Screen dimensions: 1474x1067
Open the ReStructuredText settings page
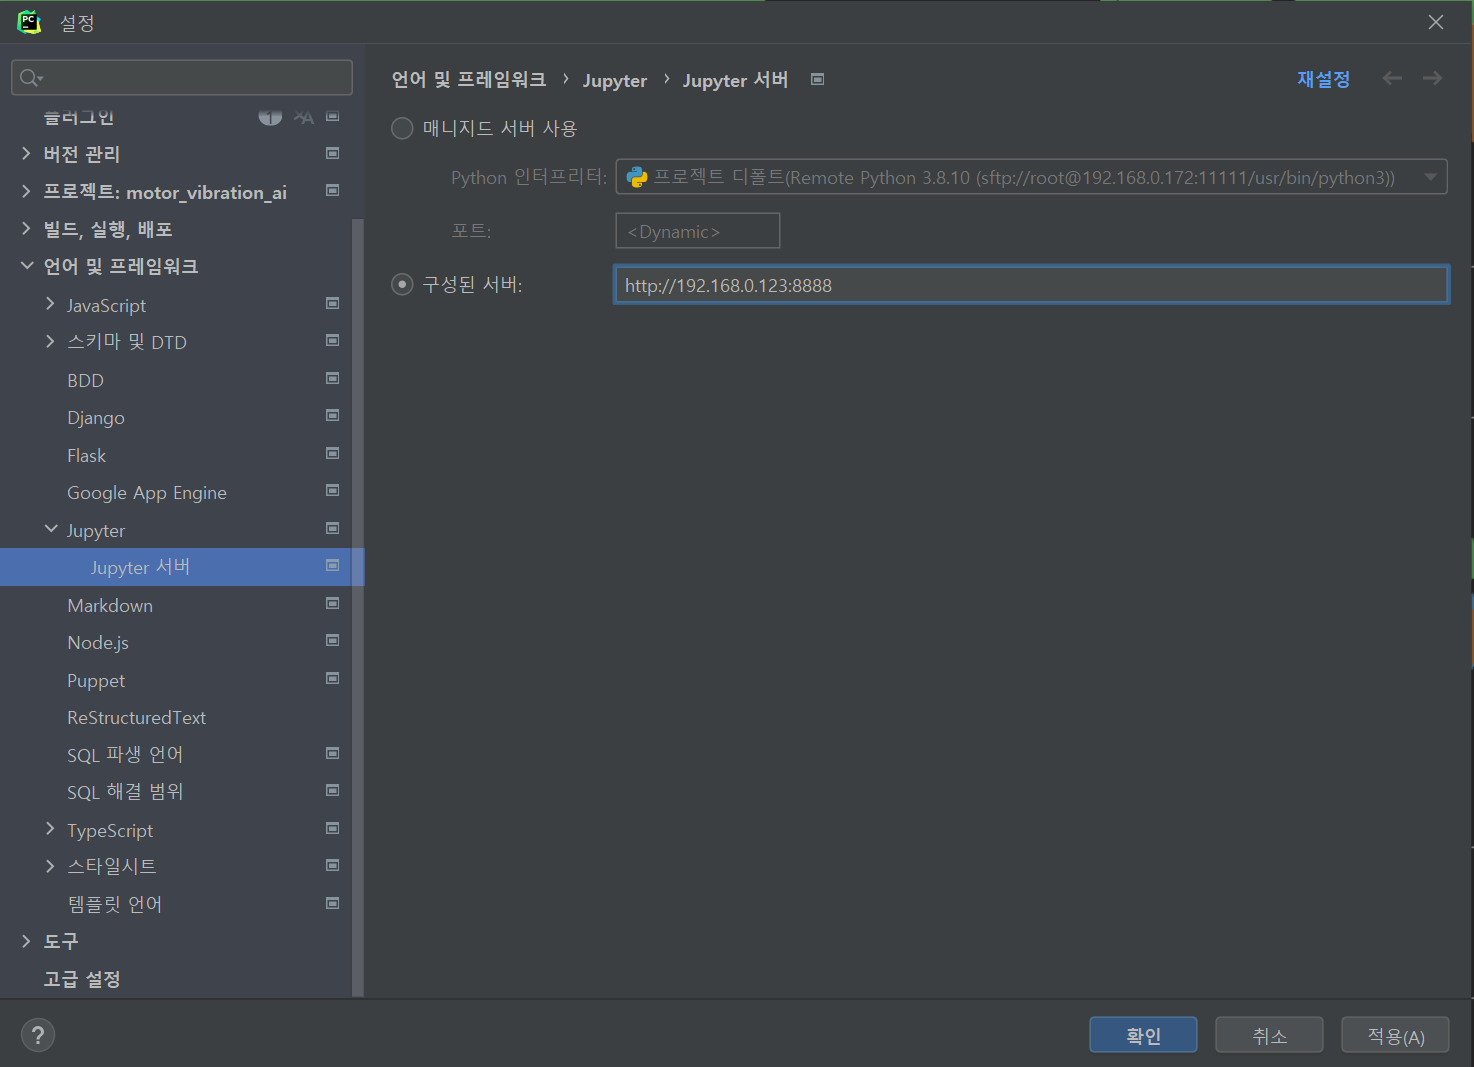(136, 718)
